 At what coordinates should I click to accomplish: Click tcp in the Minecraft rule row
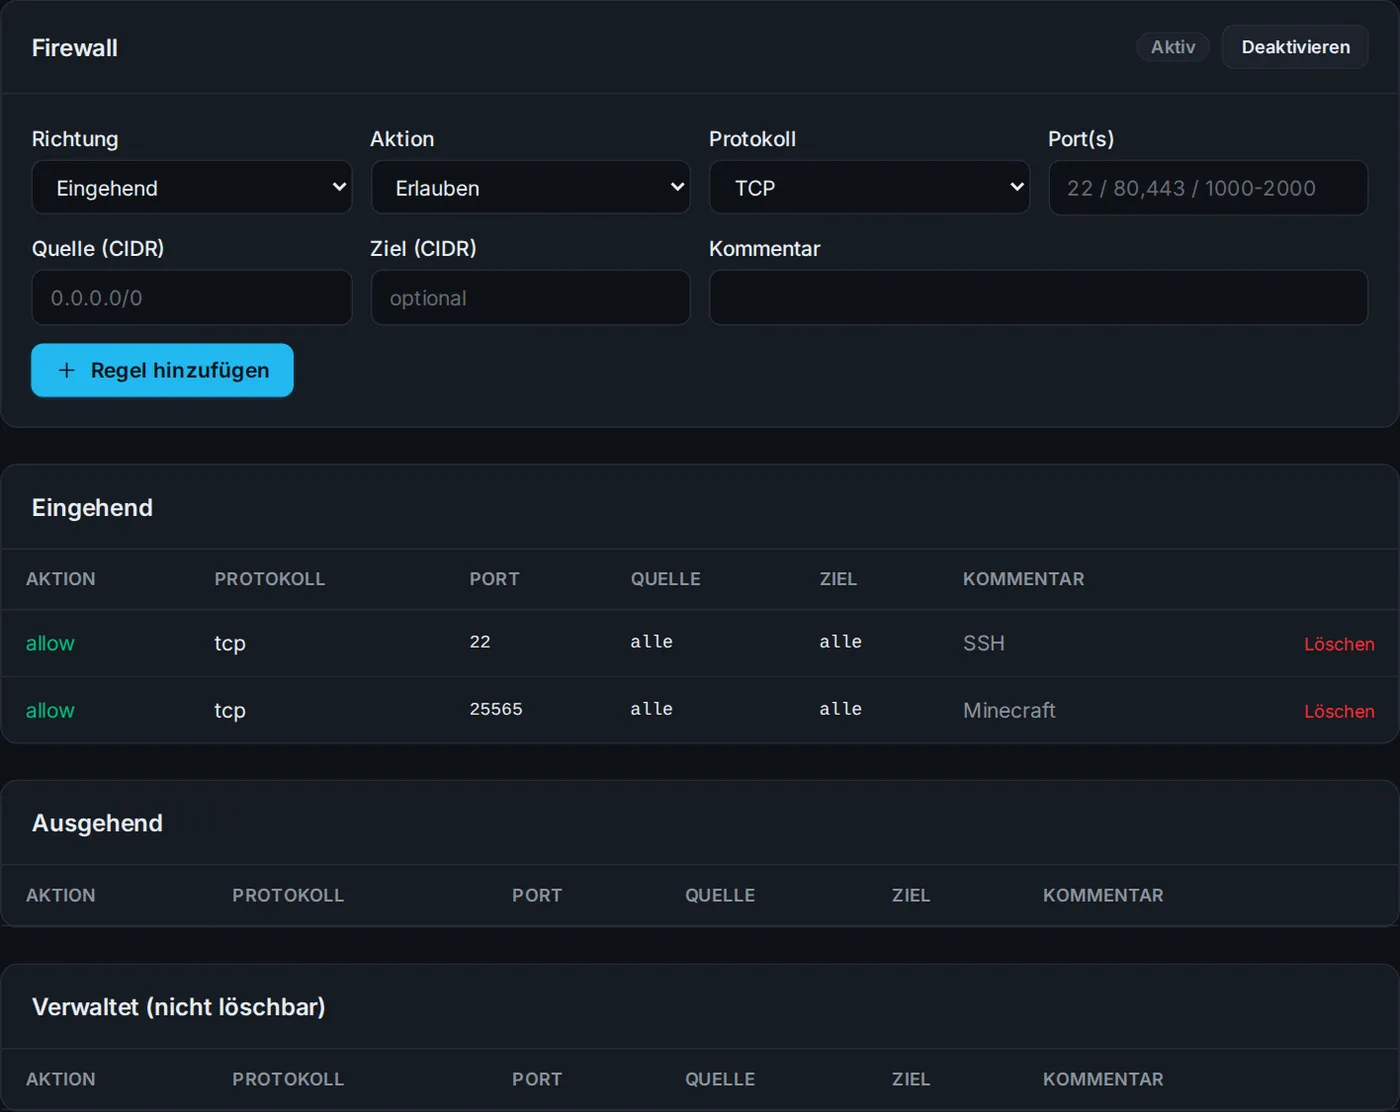click(230, 710)
